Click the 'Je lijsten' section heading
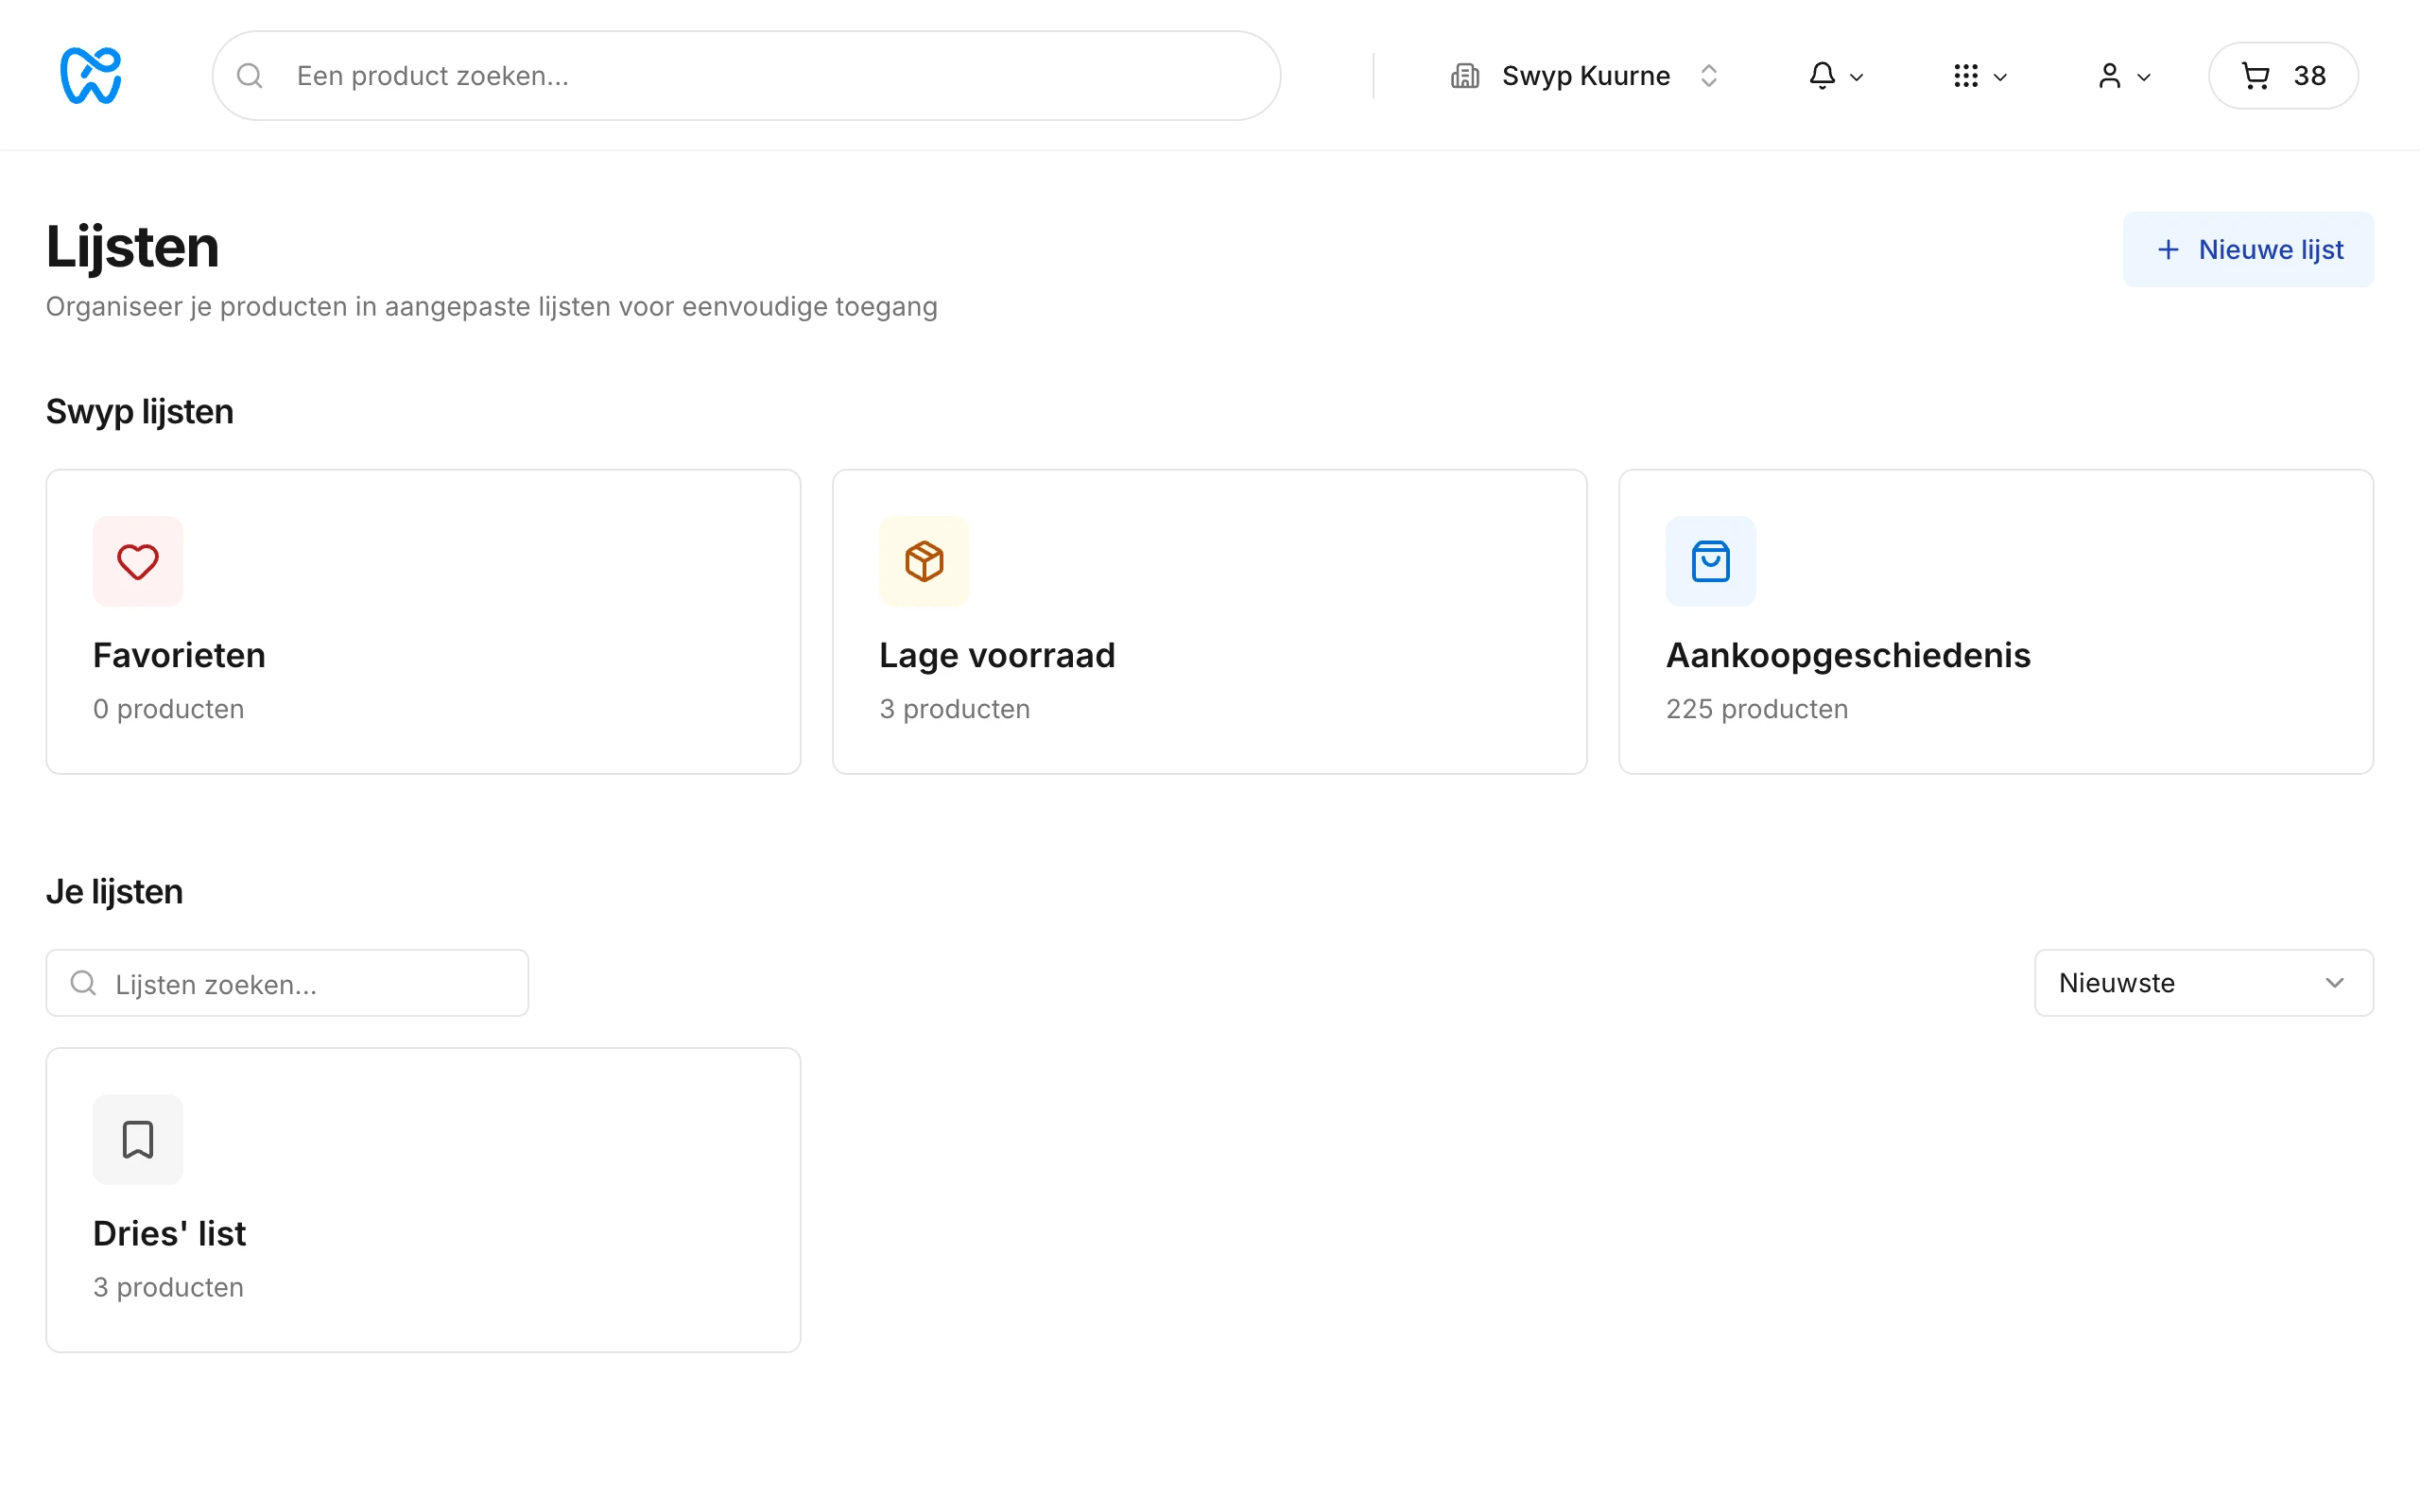 (x=115, y=891)
